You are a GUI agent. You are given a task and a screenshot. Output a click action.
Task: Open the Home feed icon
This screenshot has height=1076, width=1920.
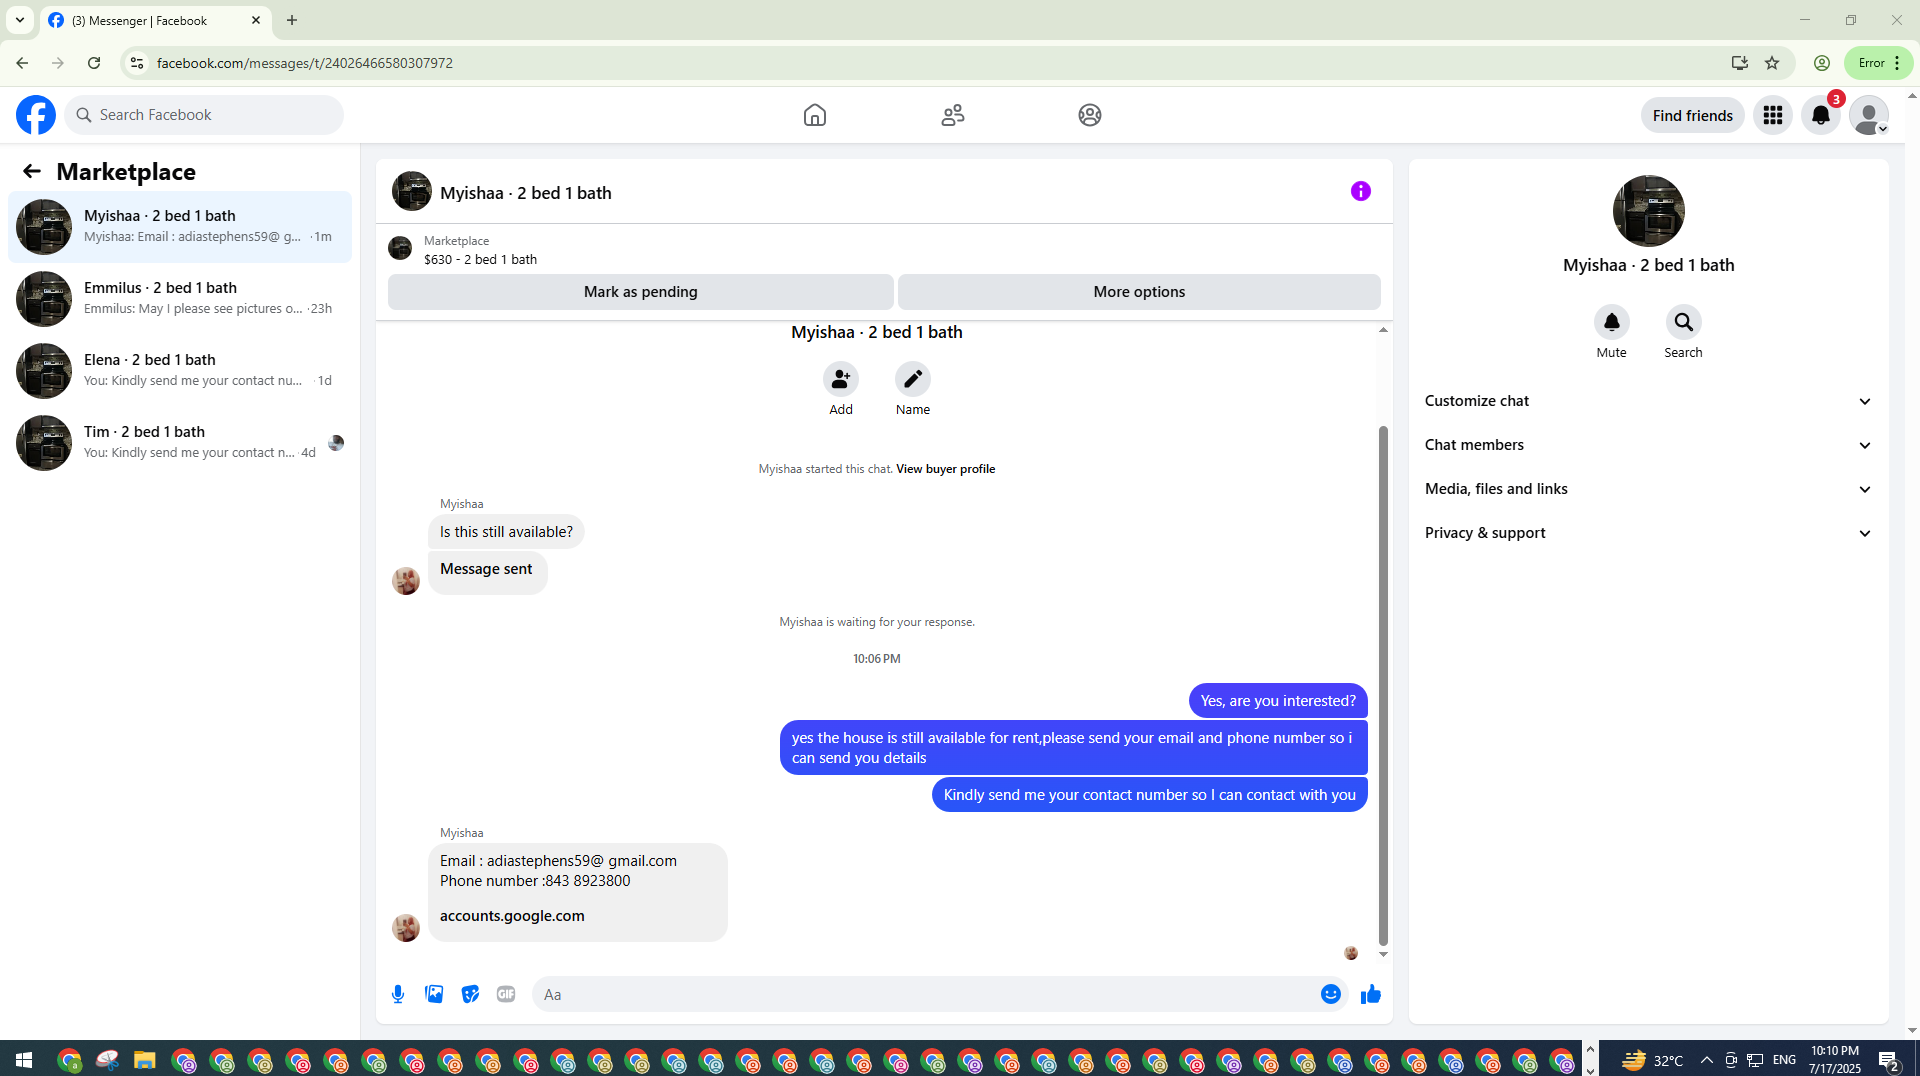(815, 115)
